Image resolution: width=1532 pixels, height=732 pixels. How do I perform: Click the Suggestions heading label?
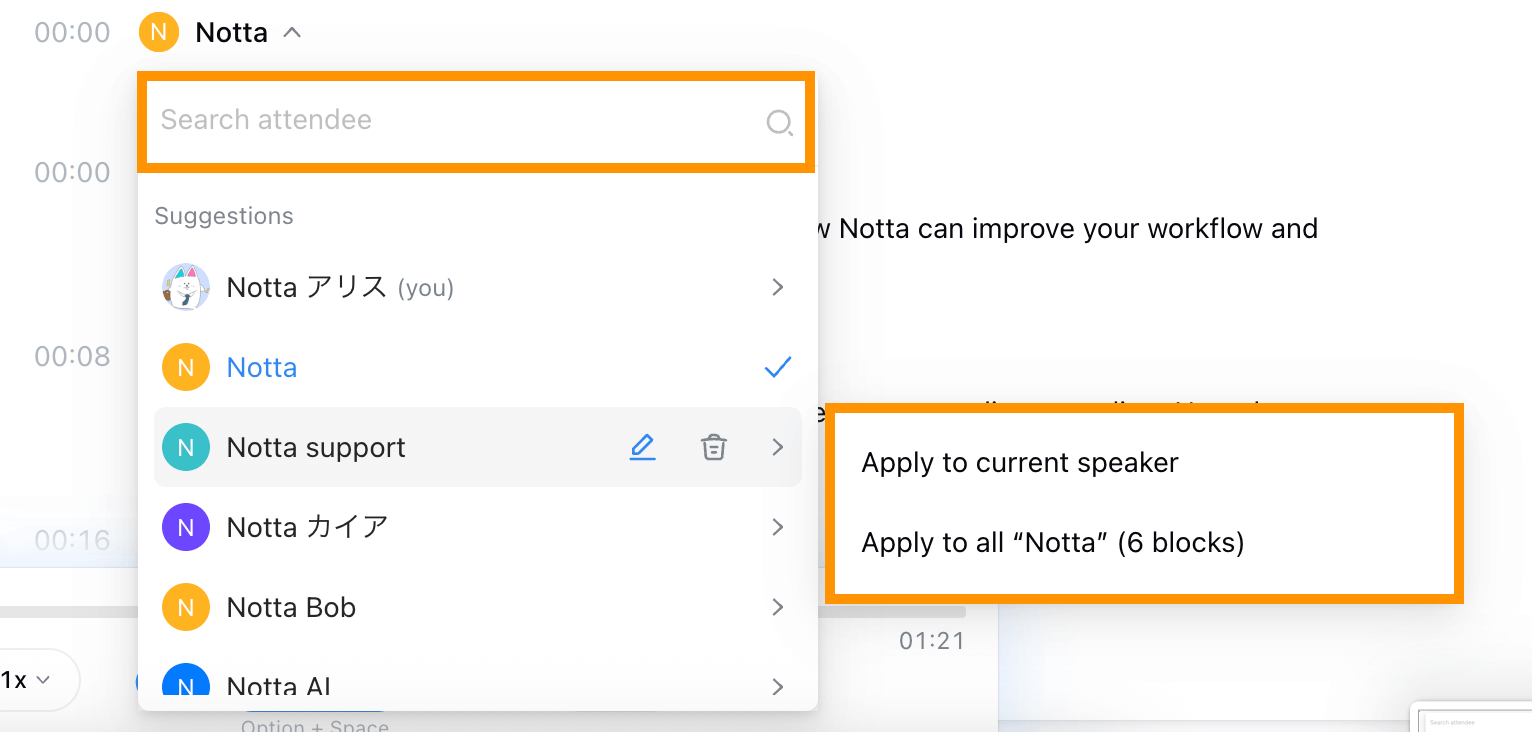point(224,216)
